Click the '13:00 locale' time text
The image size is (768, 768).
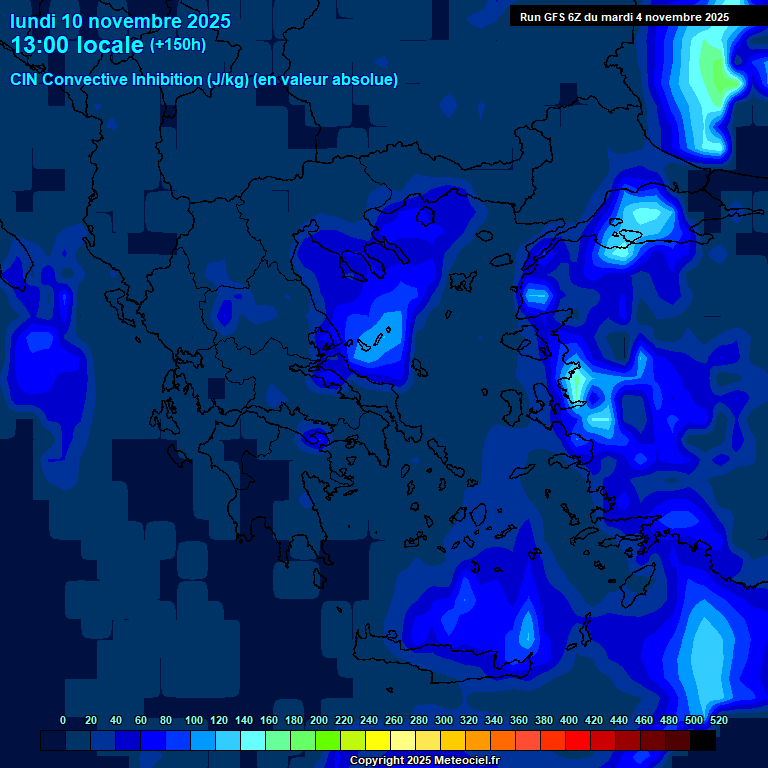[x=77, y=46]
